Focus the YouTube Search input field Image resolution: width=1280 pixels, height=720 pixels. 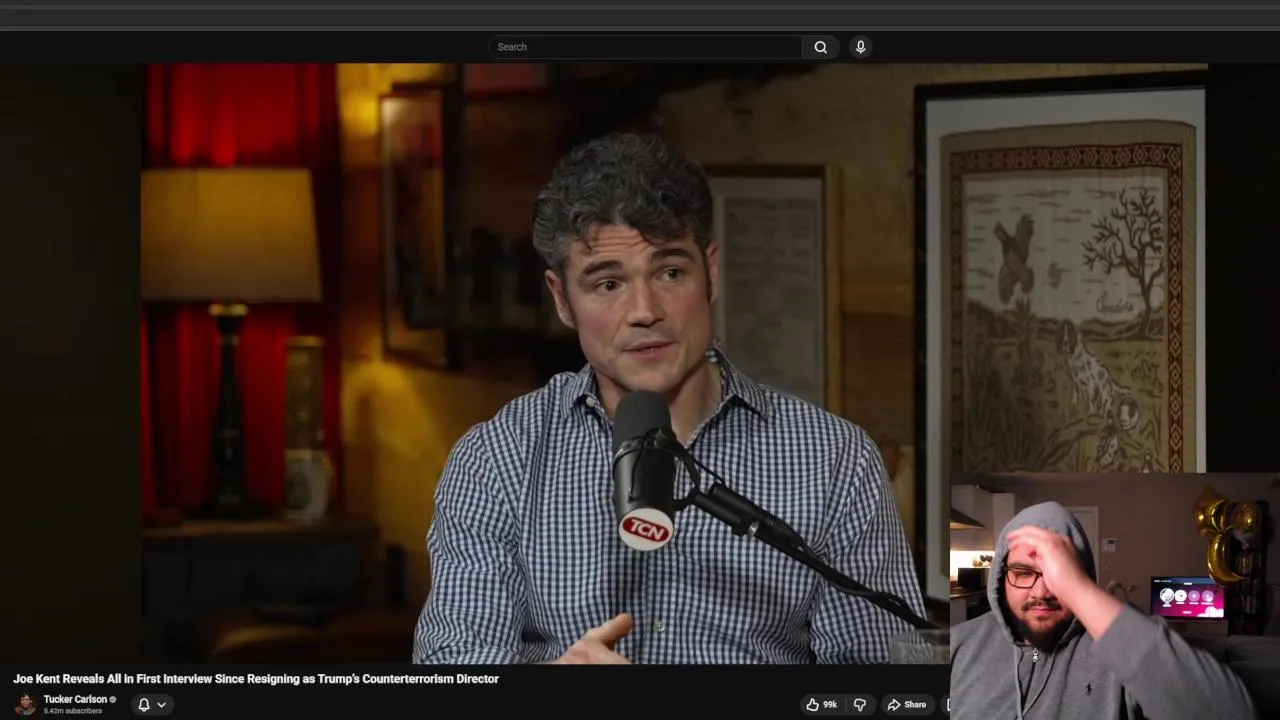click(645, 47)
